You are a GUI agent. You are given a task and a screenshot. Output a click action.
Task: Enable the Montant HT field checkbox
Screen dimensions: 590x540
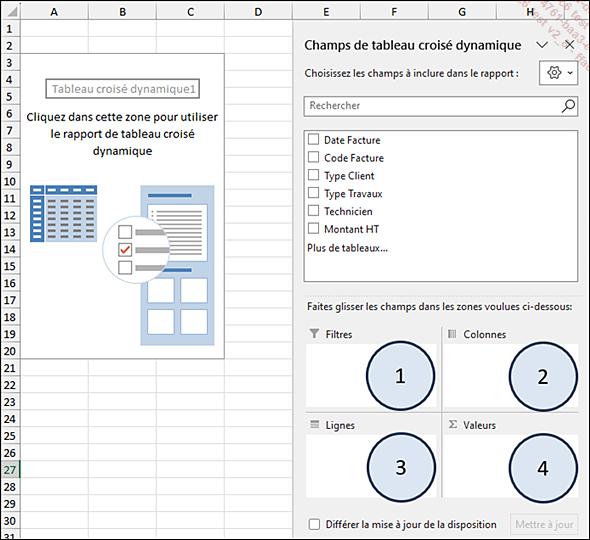[x=313, y=228]
